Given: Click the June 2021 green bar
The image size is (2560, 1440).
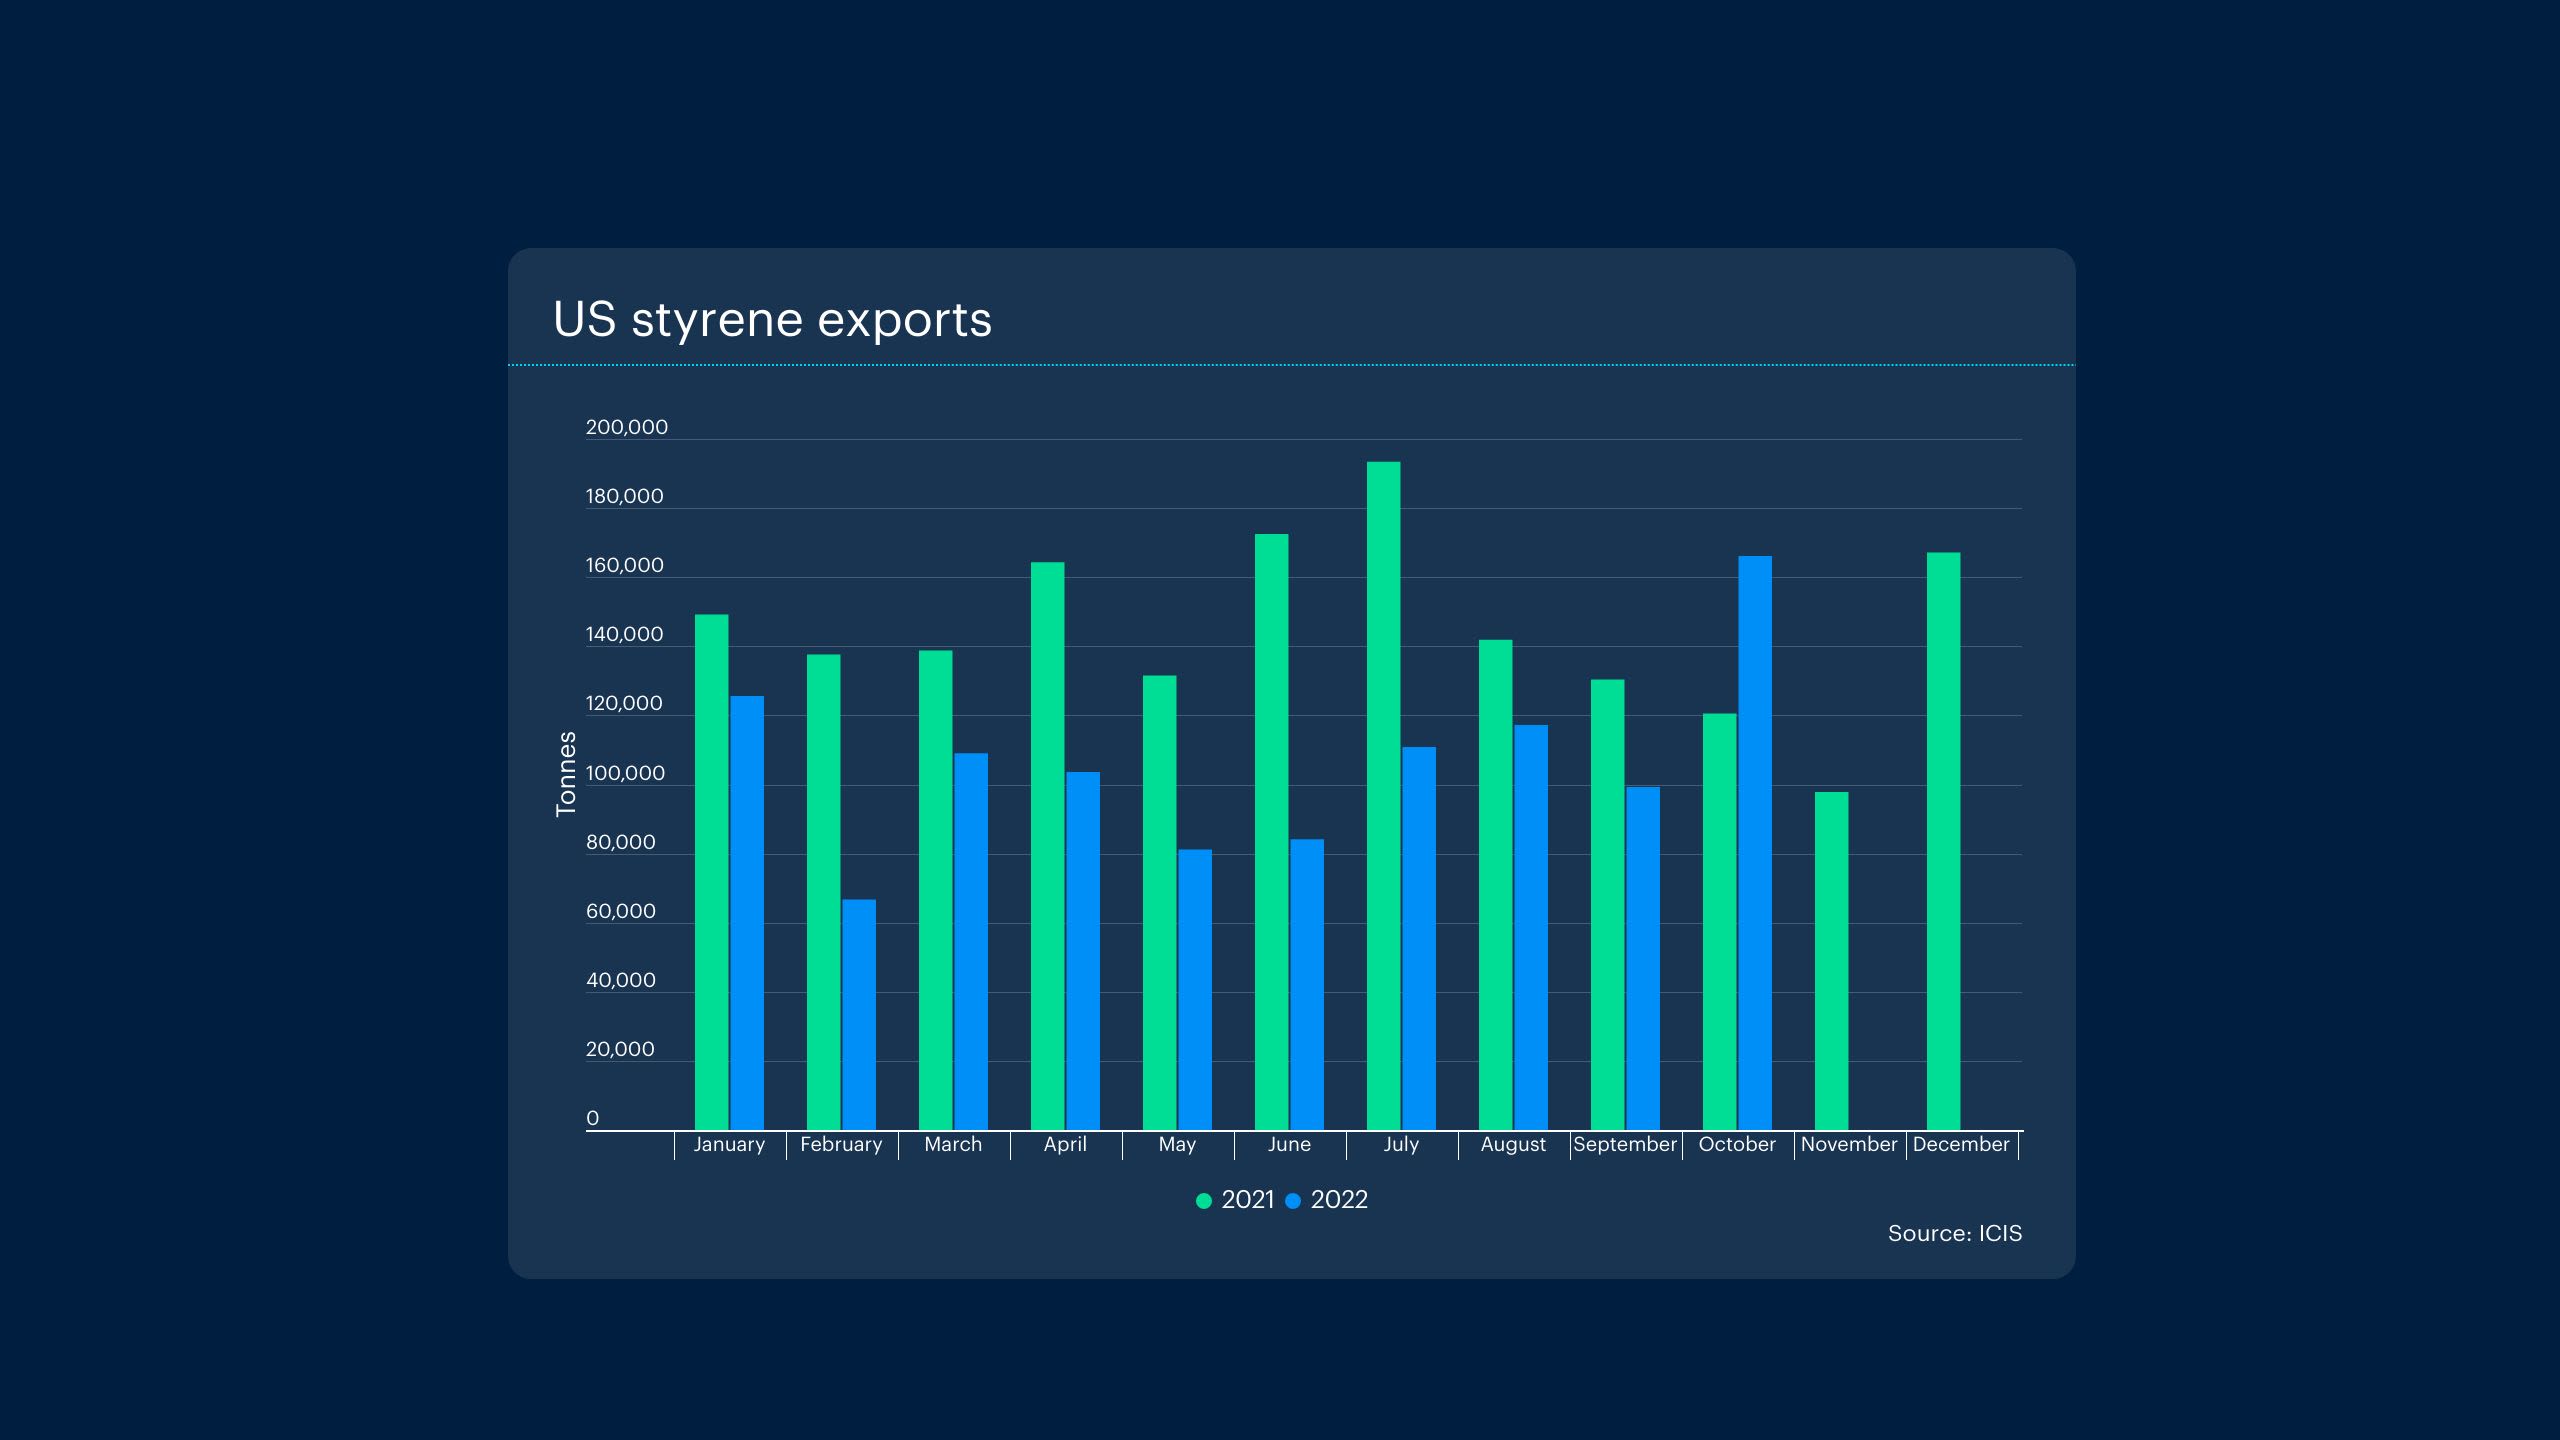Looking at the screenshot, I should tap(1271, 832).
